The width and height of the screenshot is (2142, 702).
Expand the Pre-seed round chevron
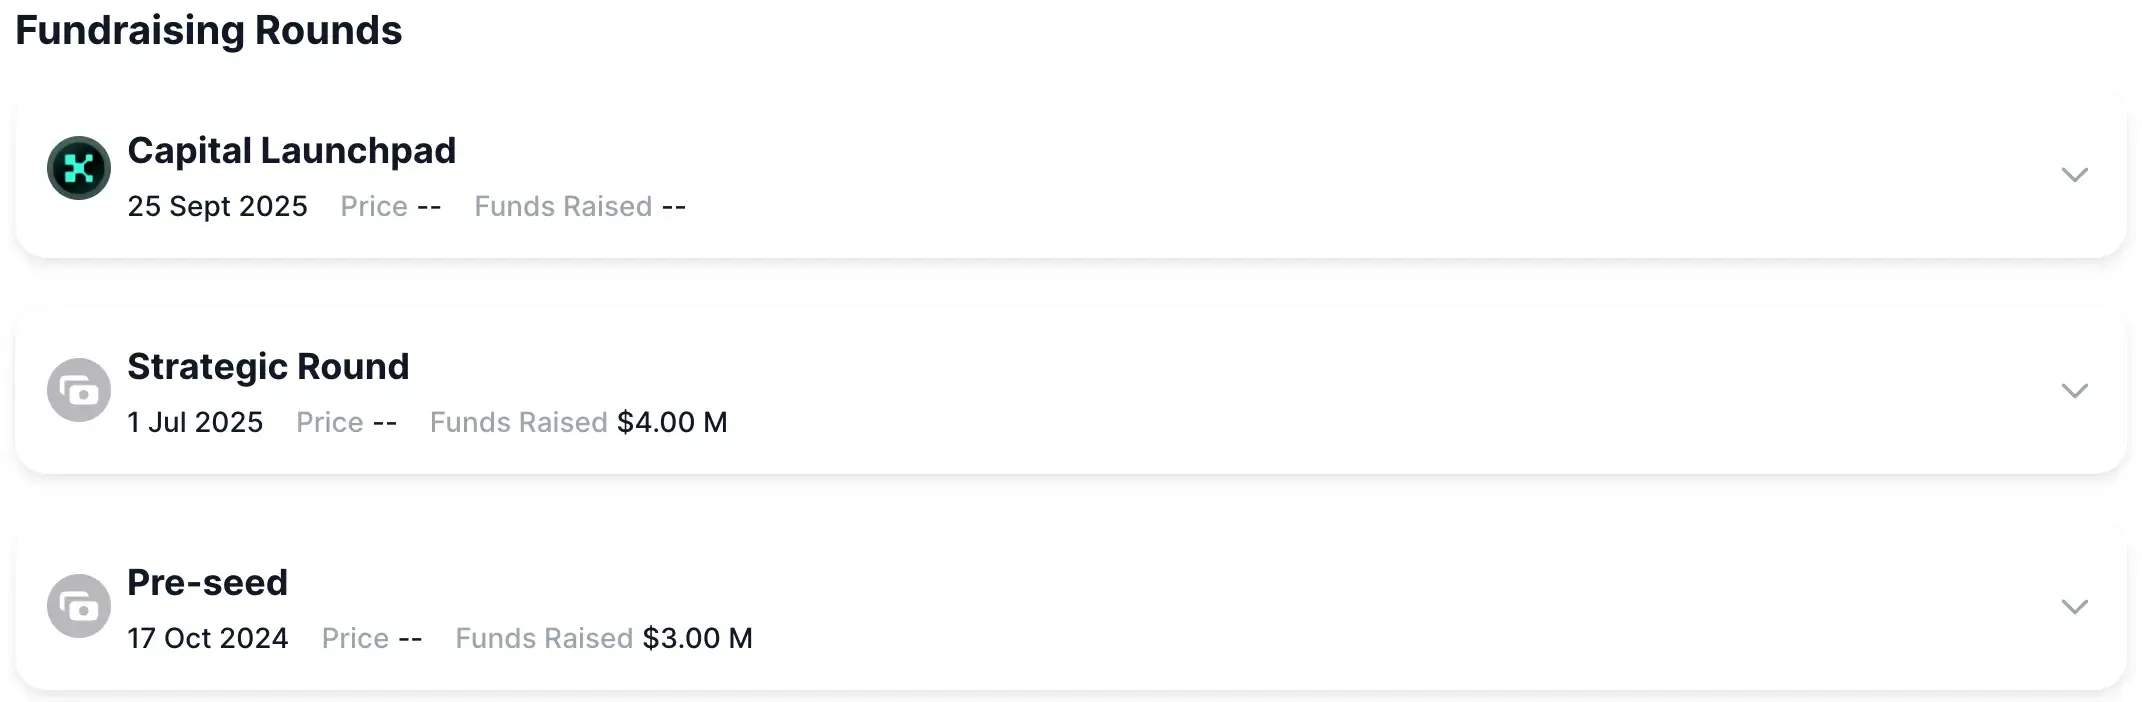2074,607
